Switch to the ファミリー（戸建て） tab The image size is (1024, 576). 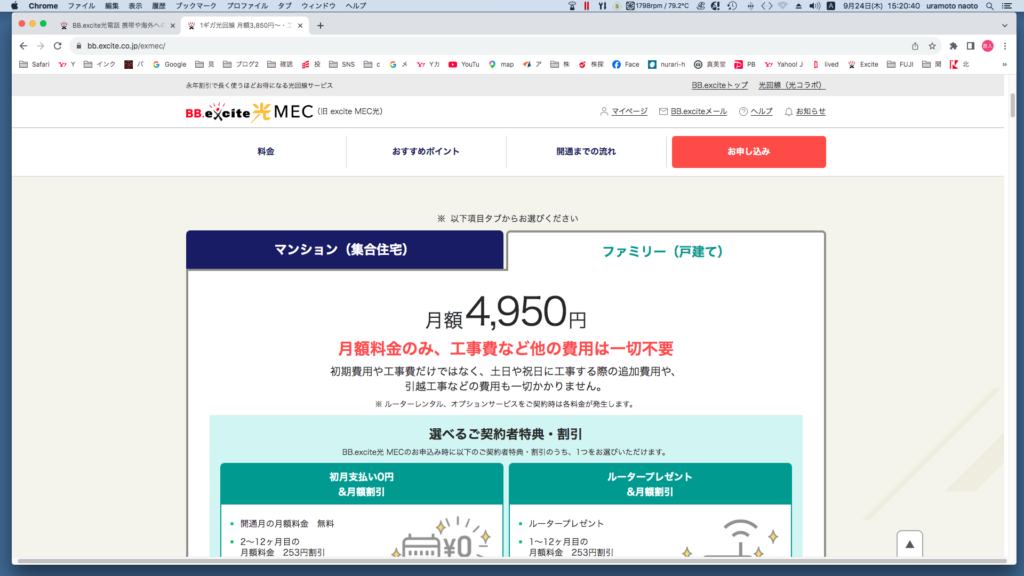(666, 251)
